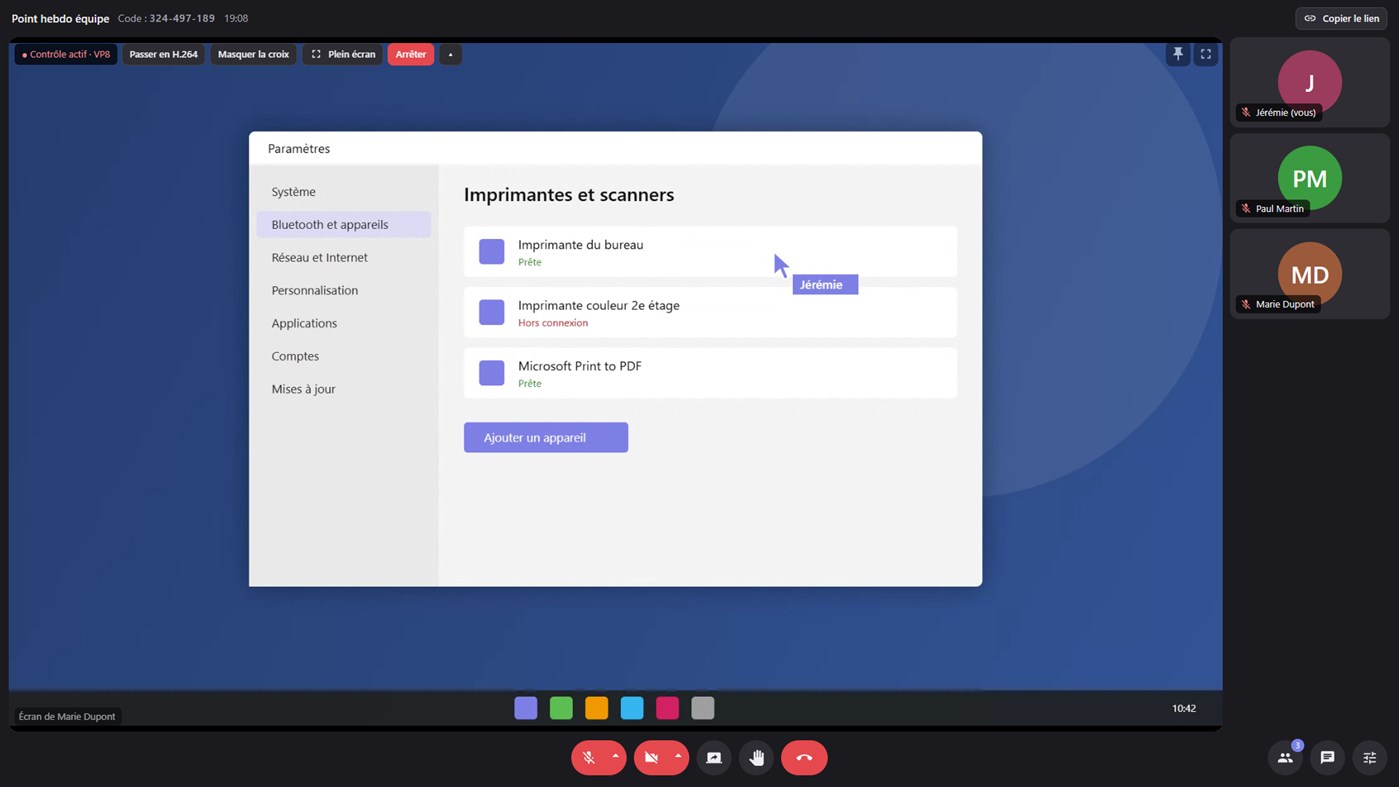Click the meeting code 324-497-189
This screenshot has height=787, width=1399.
coord(182,18)
